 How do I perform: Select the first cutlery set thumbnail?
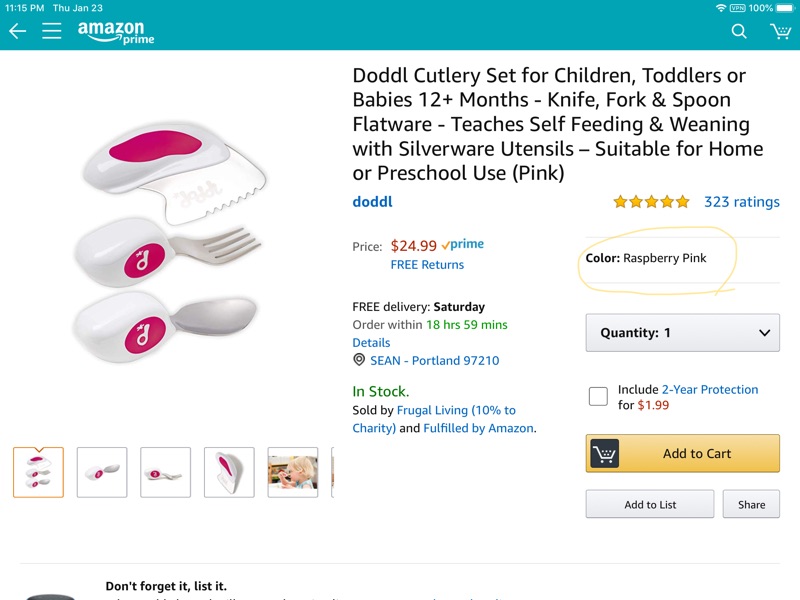pos(38,472)
